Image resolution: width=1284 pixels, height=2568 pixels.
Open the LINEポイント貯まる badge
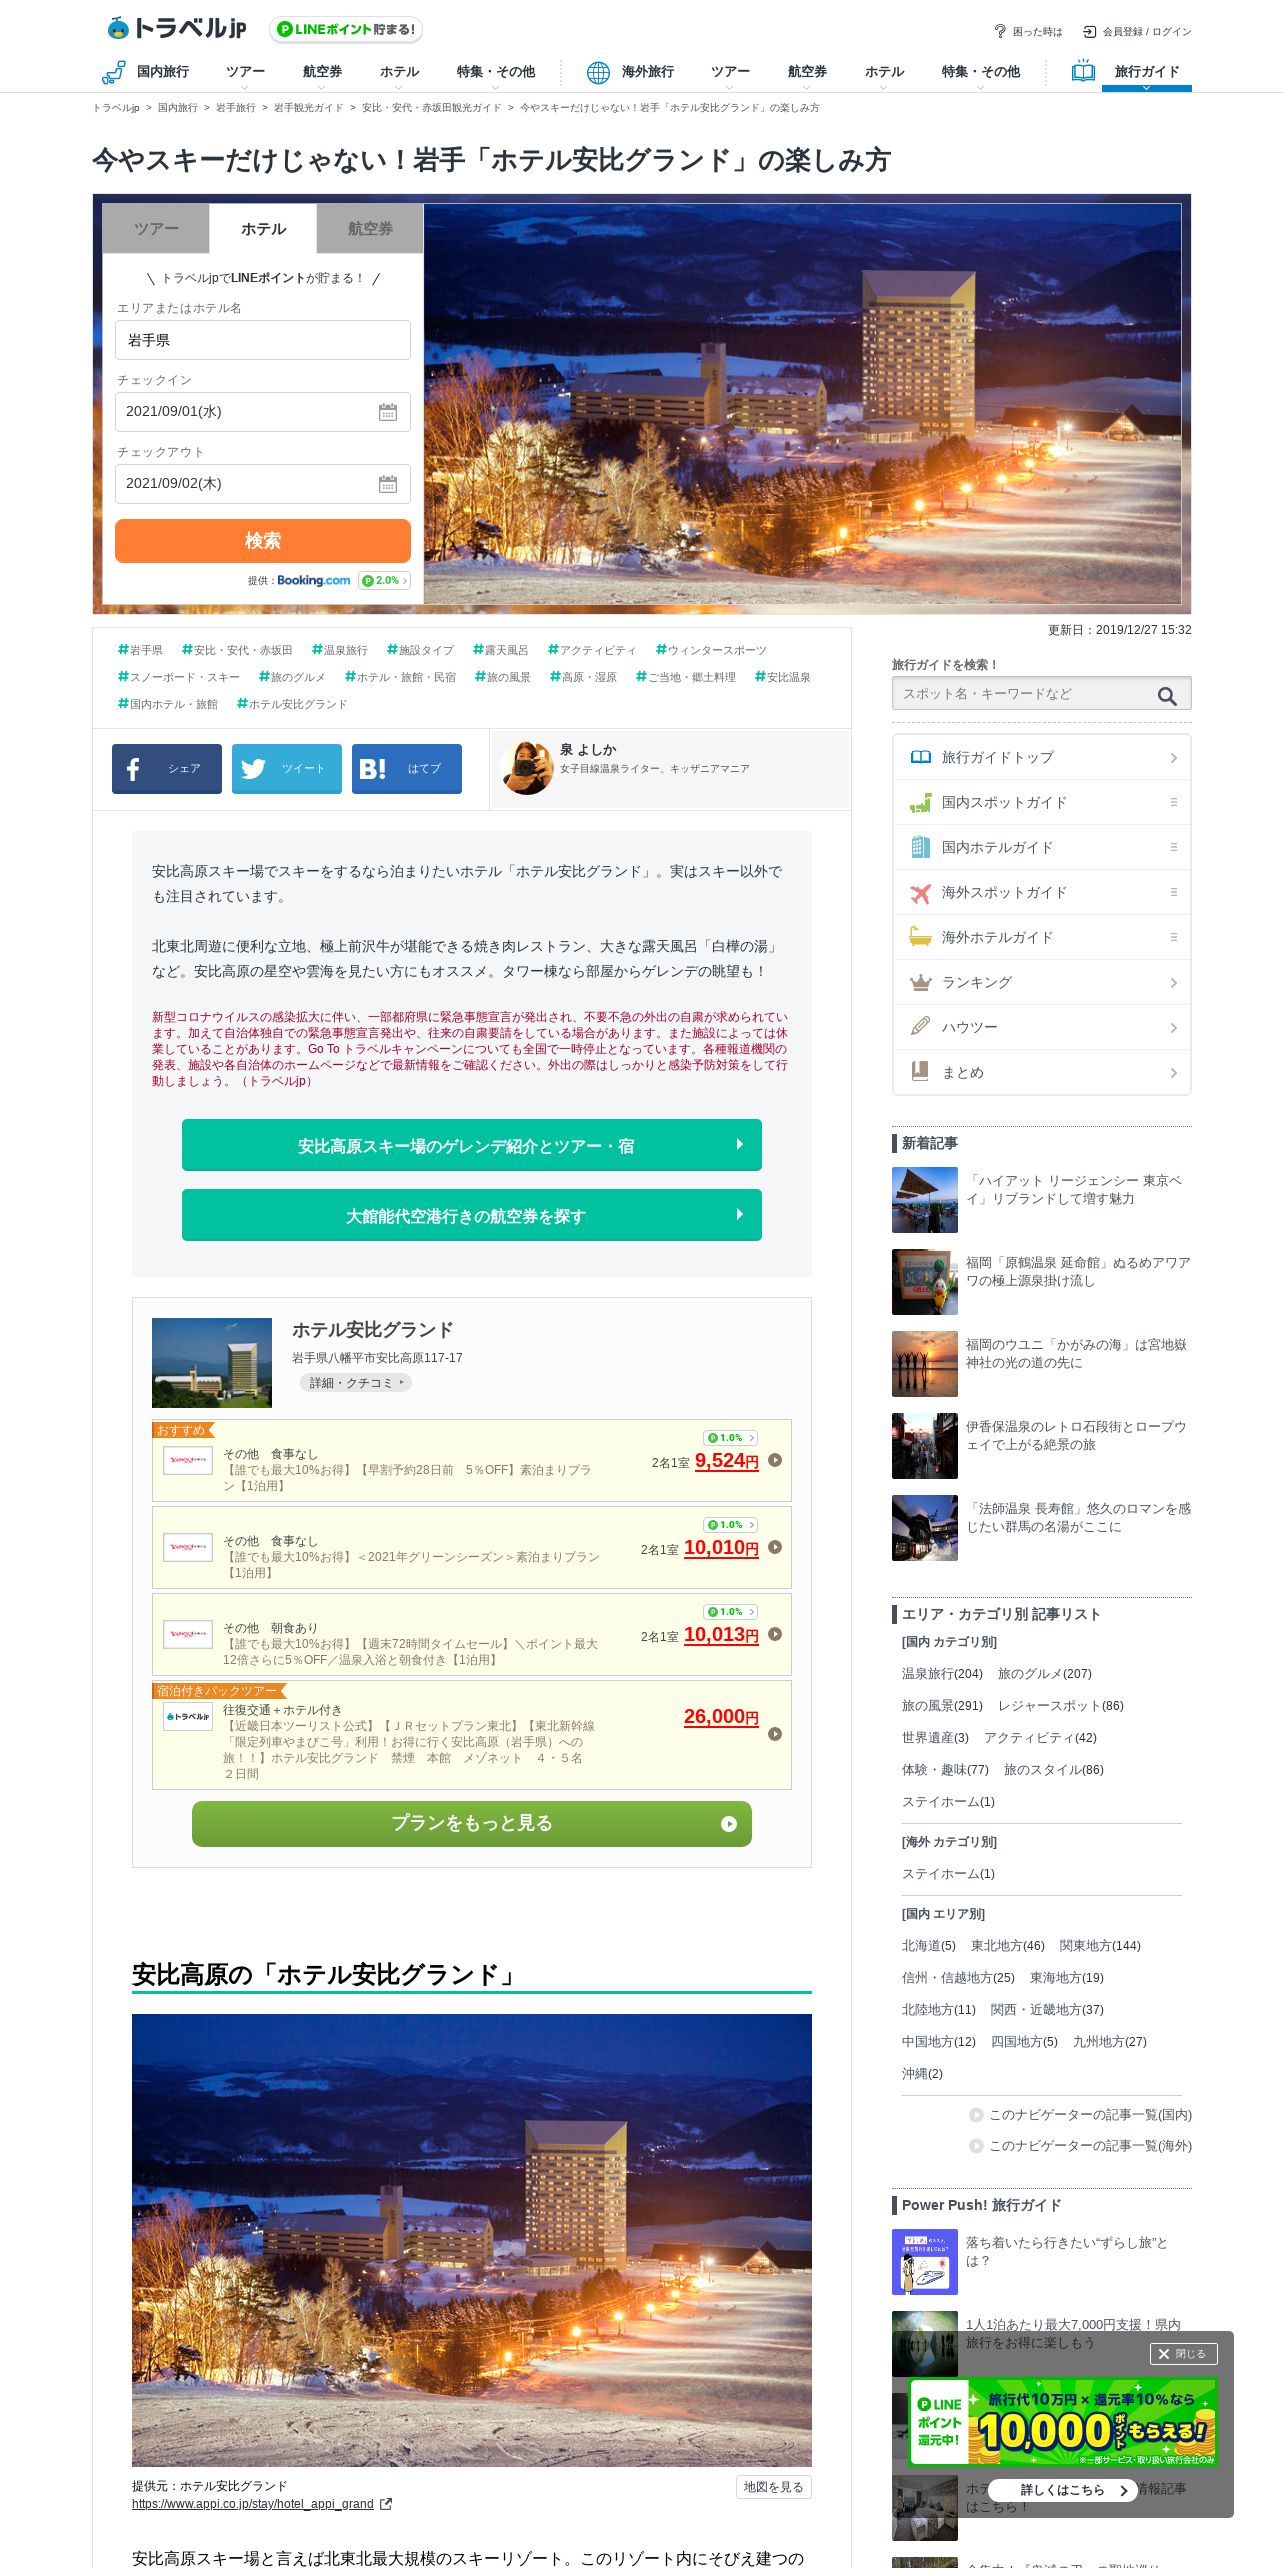(x=346, y=29)
